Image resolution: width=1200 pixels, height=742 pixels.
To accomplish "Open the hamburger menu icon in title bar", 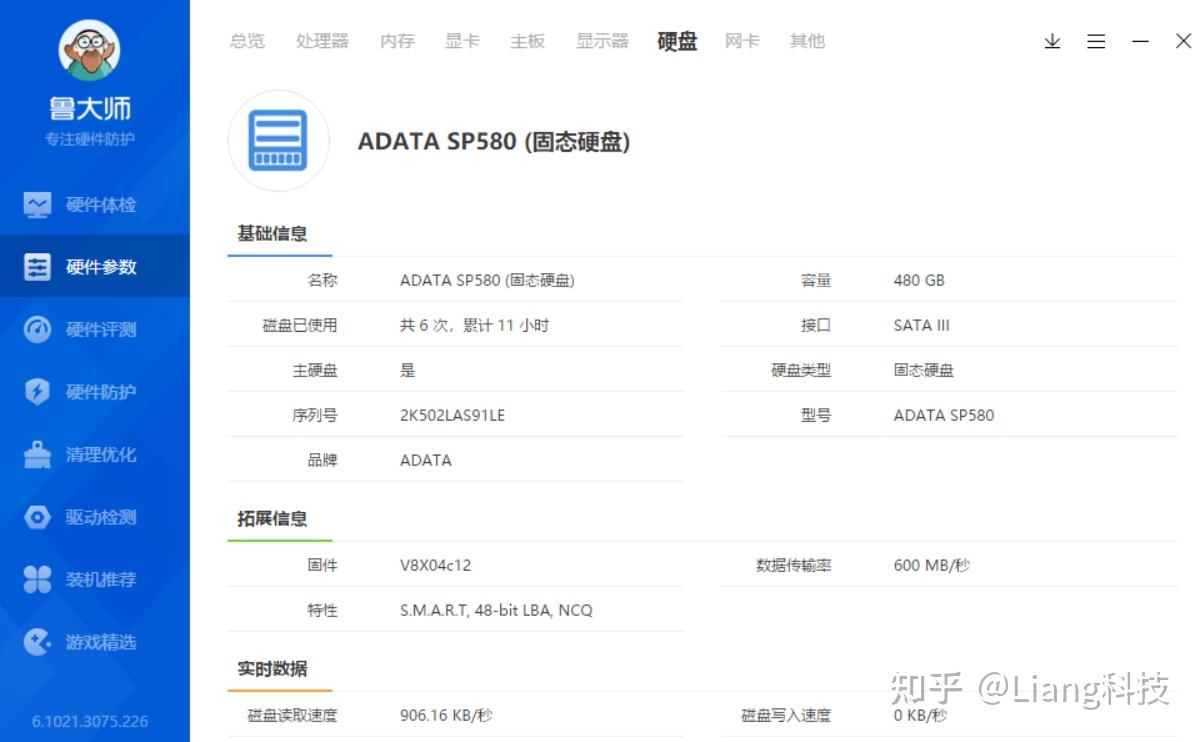I will (x=1096, y=41).
